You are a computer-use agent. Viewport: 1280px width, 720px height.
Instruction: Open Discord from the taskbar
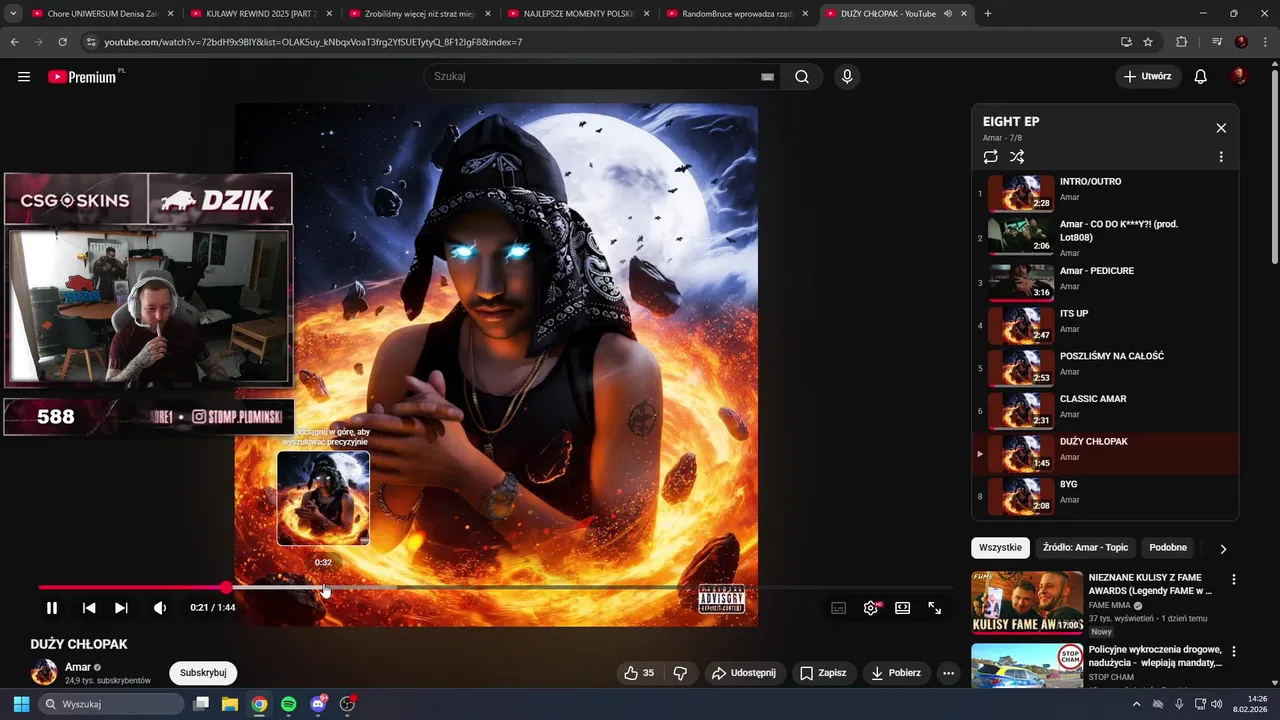tap(318, 704)
